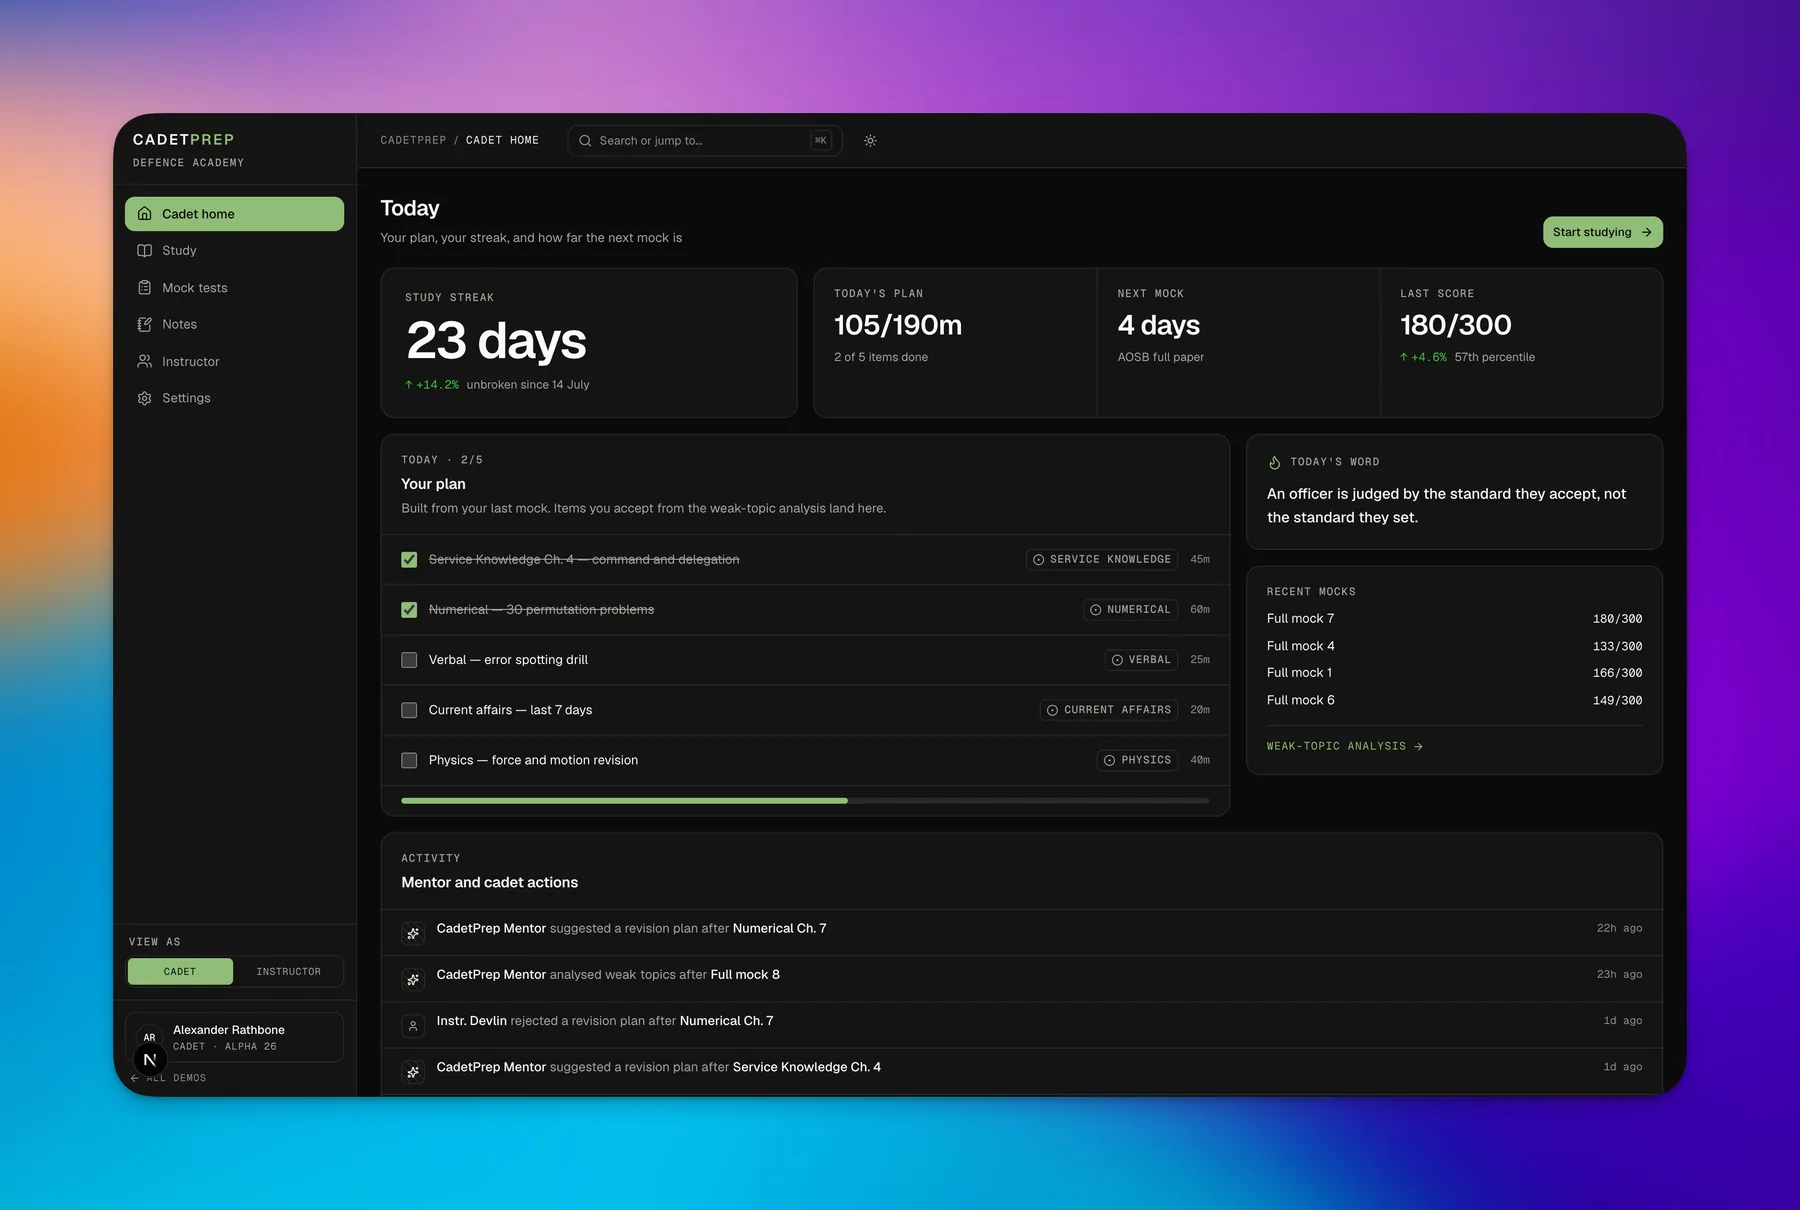This screenshot has height=1210, width=1800.
Task: Uncheck Service Knowledge Ch. 4 task
Action: (x=409, y=560)
